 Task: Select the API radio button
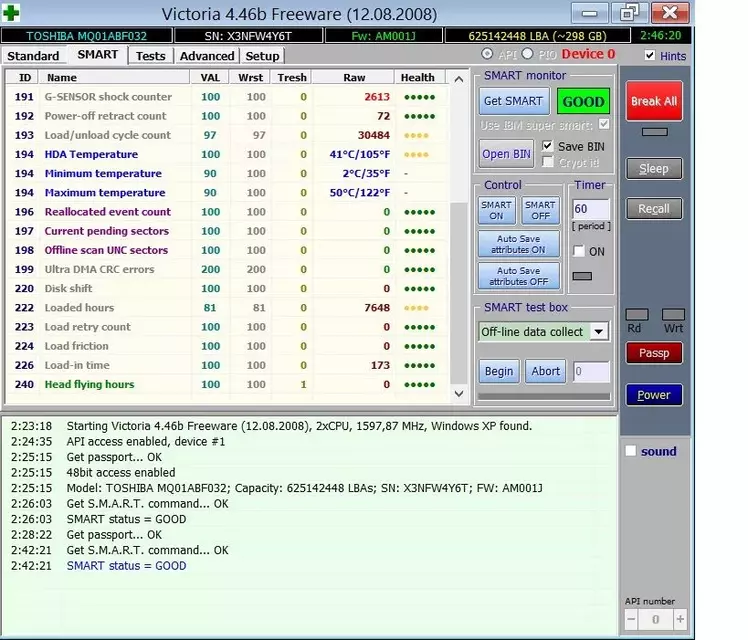pyautogui.click(x=487, y=54)
